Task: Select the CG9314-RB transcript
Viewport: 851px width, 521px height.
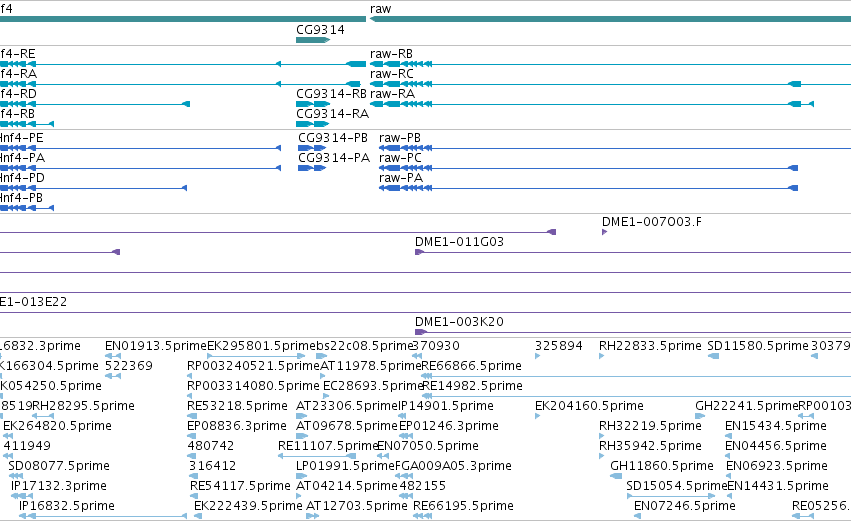Action: [x=313, y=104]
